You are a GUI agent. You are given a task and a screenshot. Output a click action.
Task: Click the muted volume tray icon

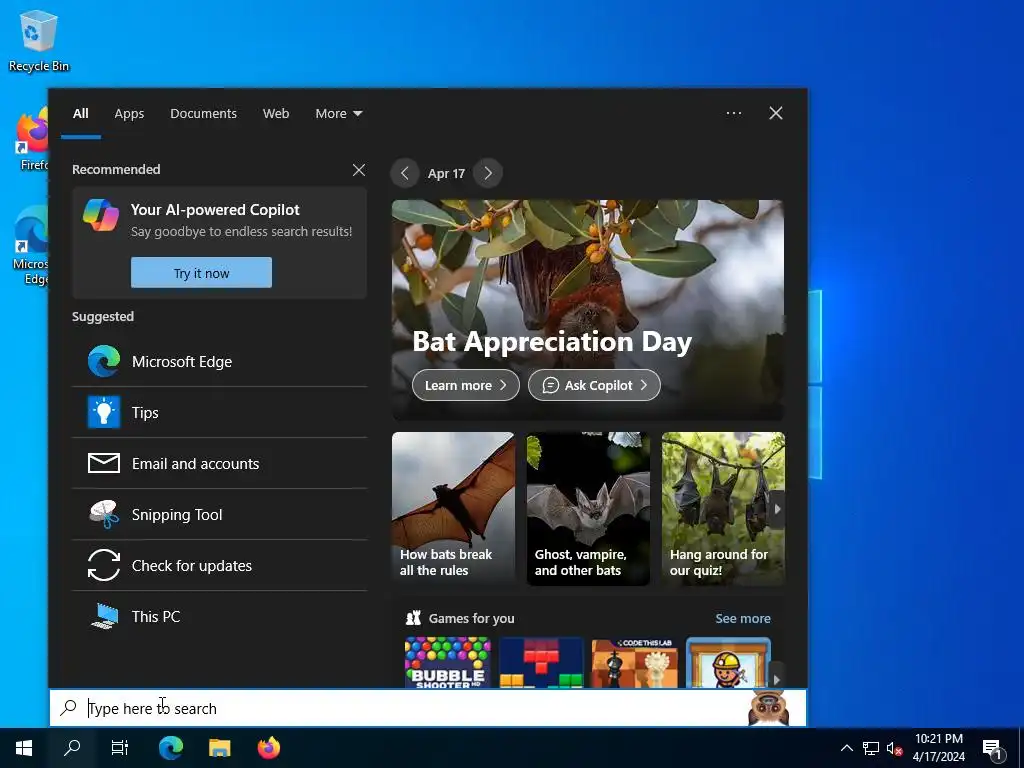[x=894, y=748]
